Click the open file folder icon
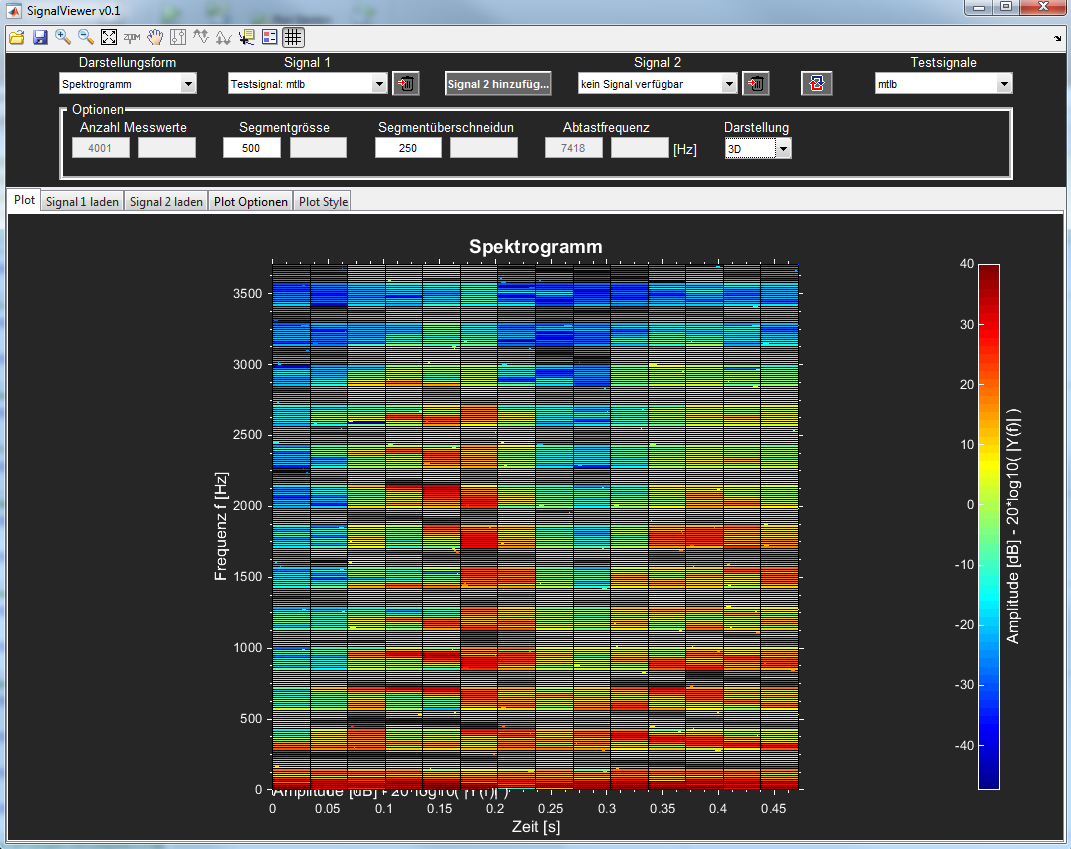The image size is (1071, 849). [x=16, y=38]
